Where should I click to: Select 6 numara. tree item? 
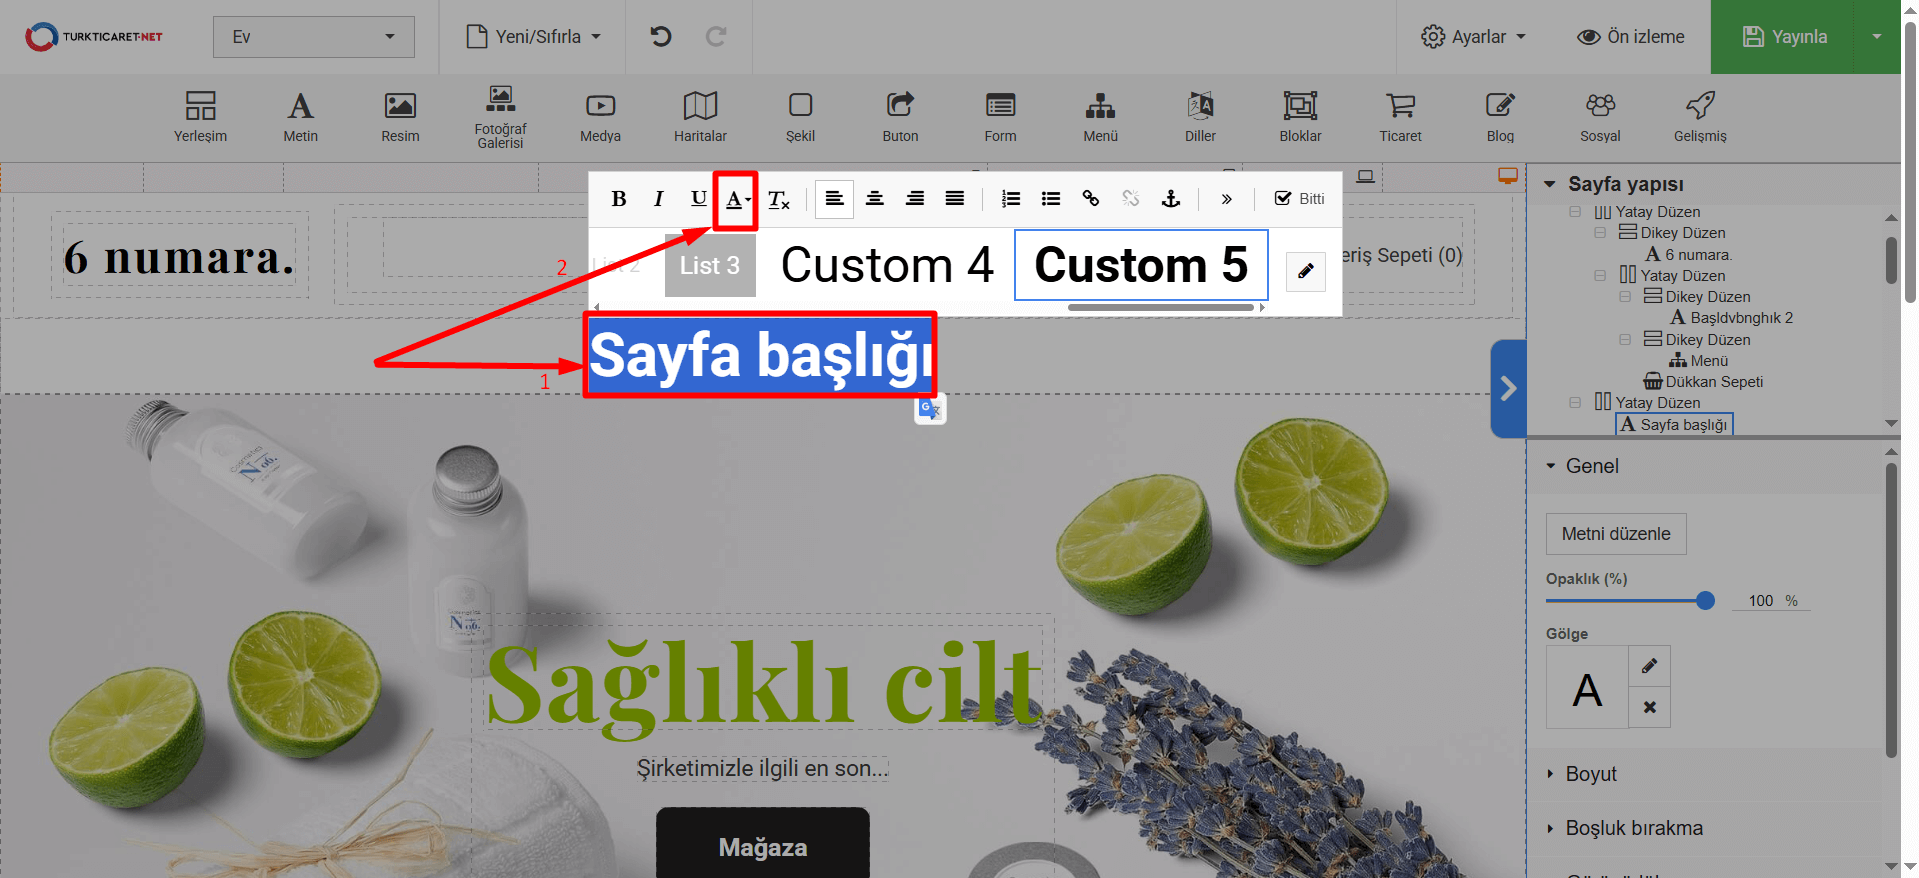tap(1689, 255)
